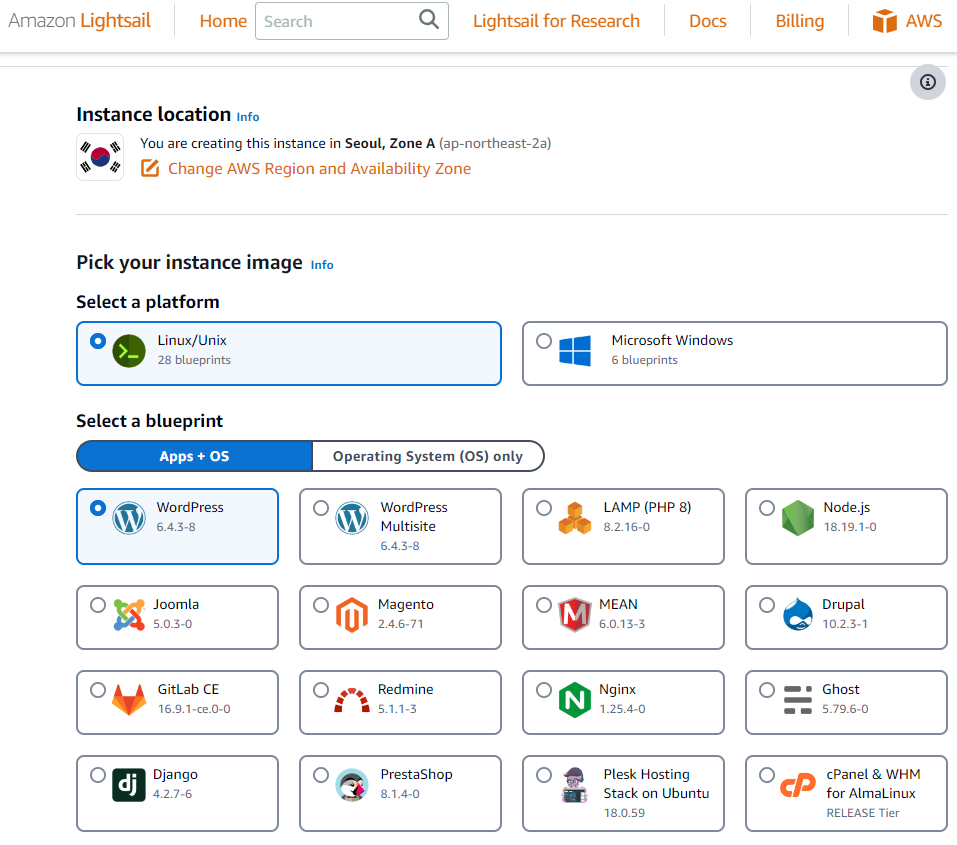Click the Plesk Hosting Stack icon
The width and height of the screenshot is (957, 845).
point(574,785)
